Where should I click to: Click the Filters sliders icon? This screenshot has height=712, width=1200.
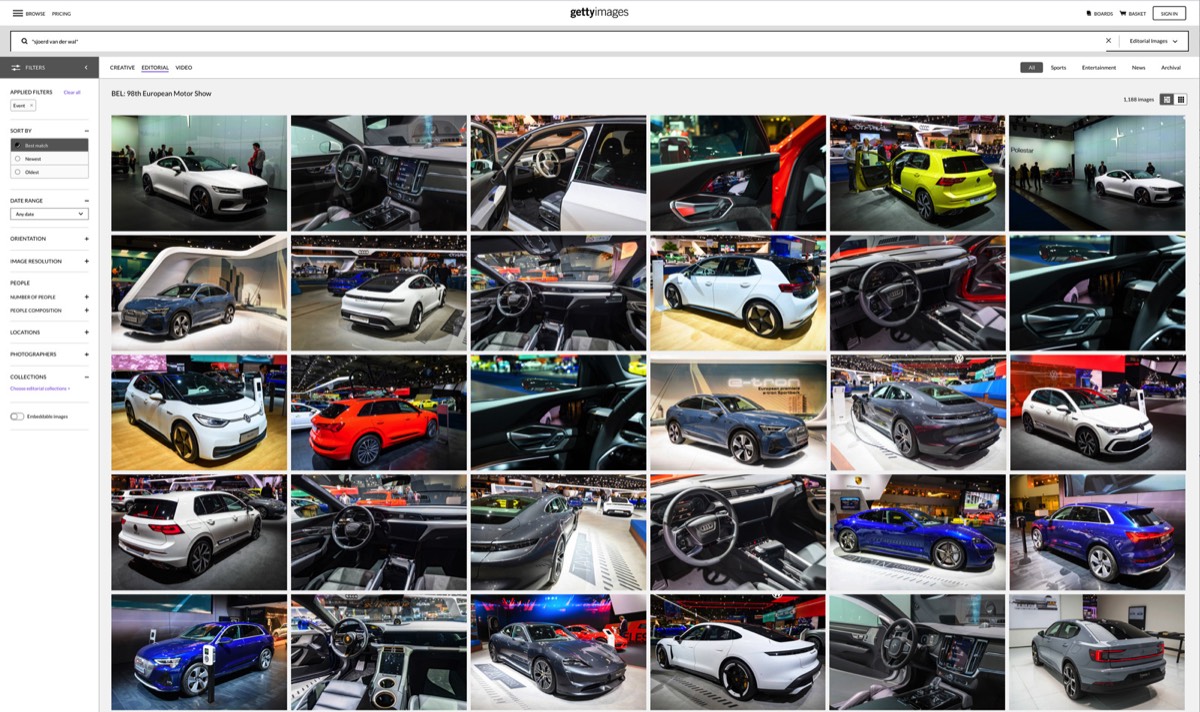click(x=16, y=67)
